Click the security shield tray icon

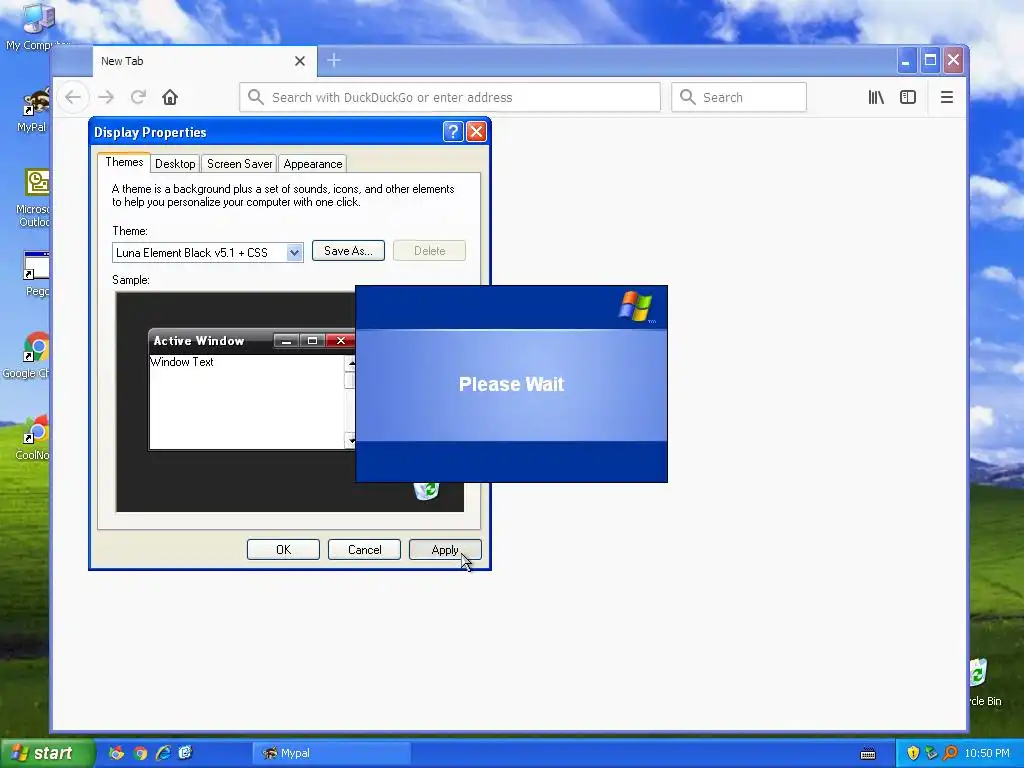(913, 753)
